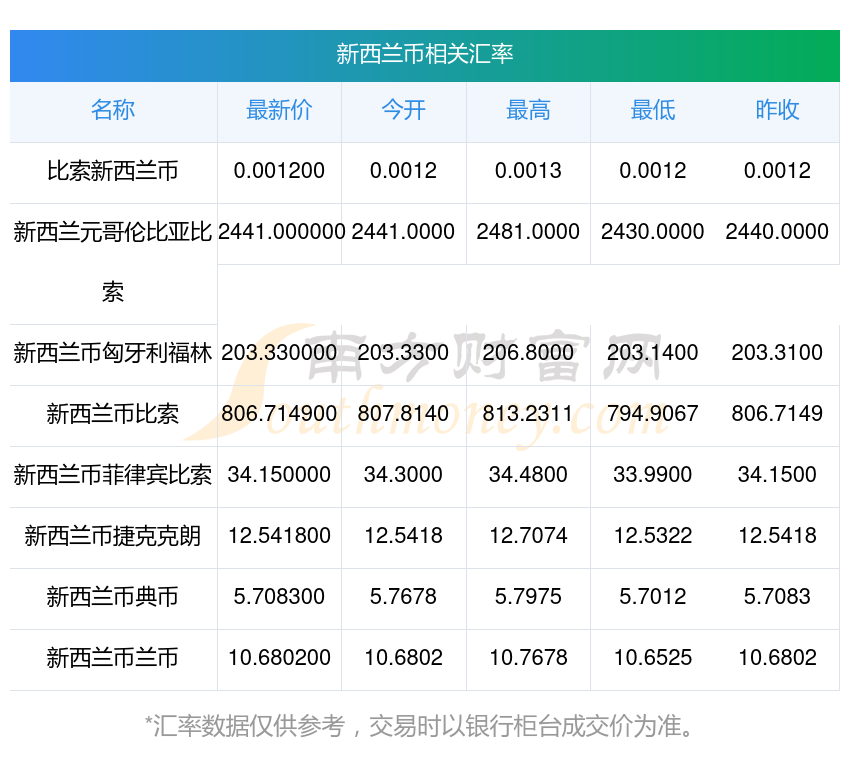Select the 今开 column header
This screenshot has width=850, height=757.
coord(403,110)
